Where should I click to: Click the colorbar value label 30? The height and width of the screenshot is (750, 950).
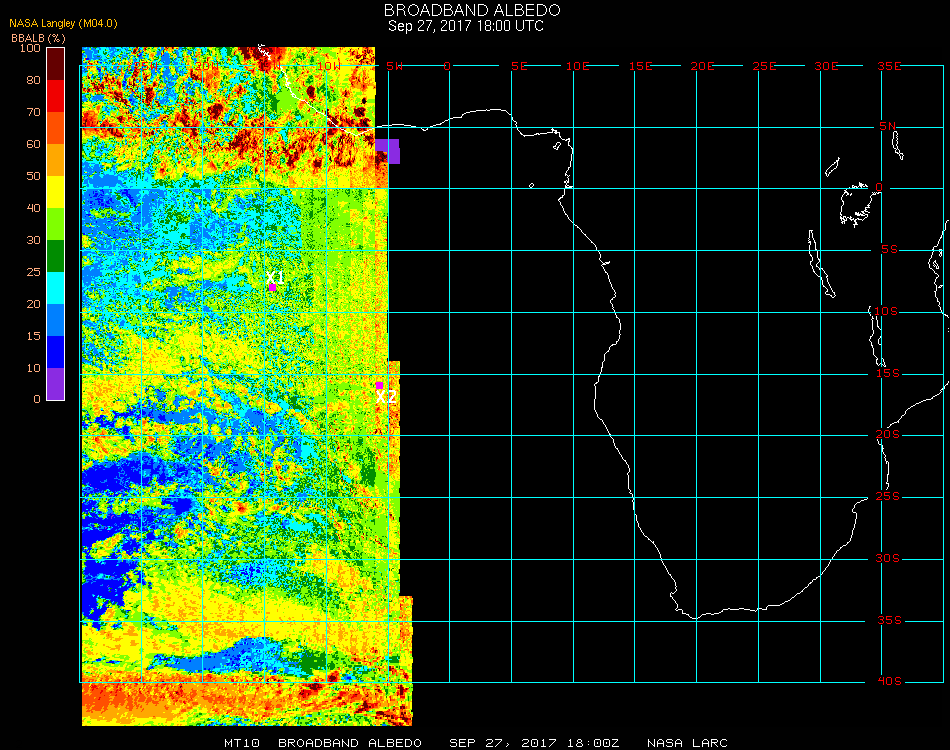click(33, 241)
